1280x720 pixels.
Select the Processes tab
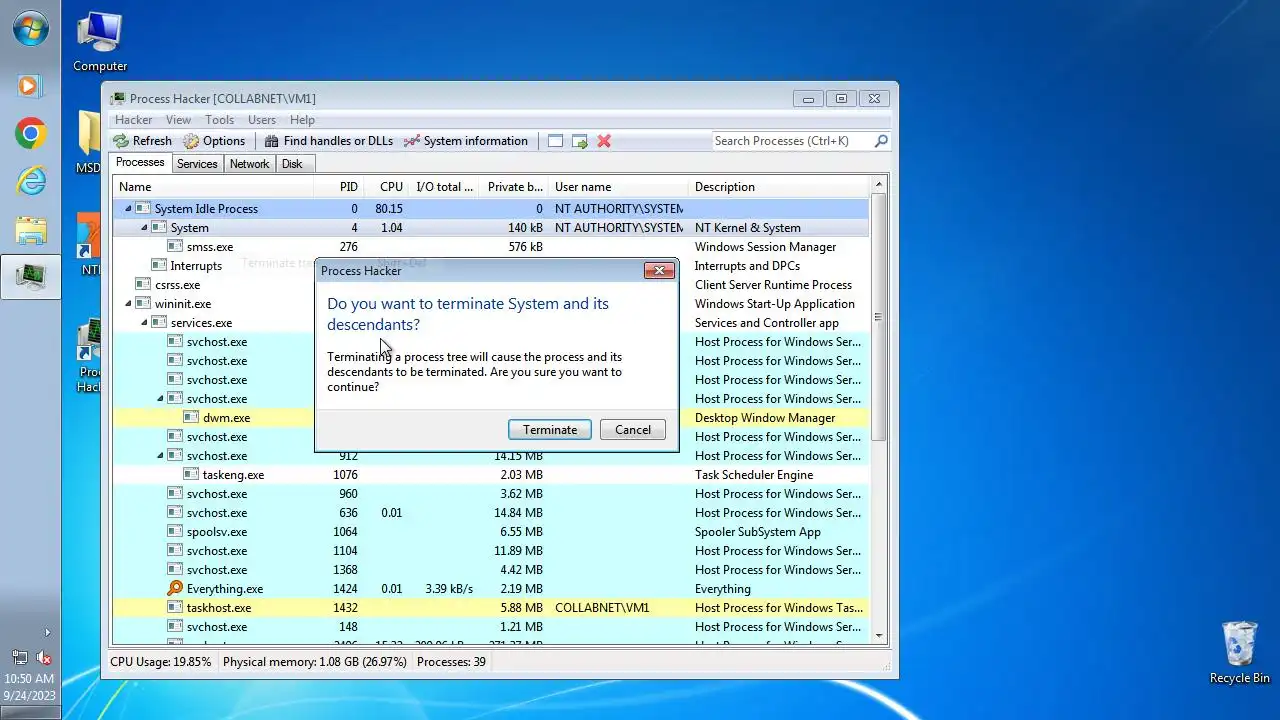(140, 163)
